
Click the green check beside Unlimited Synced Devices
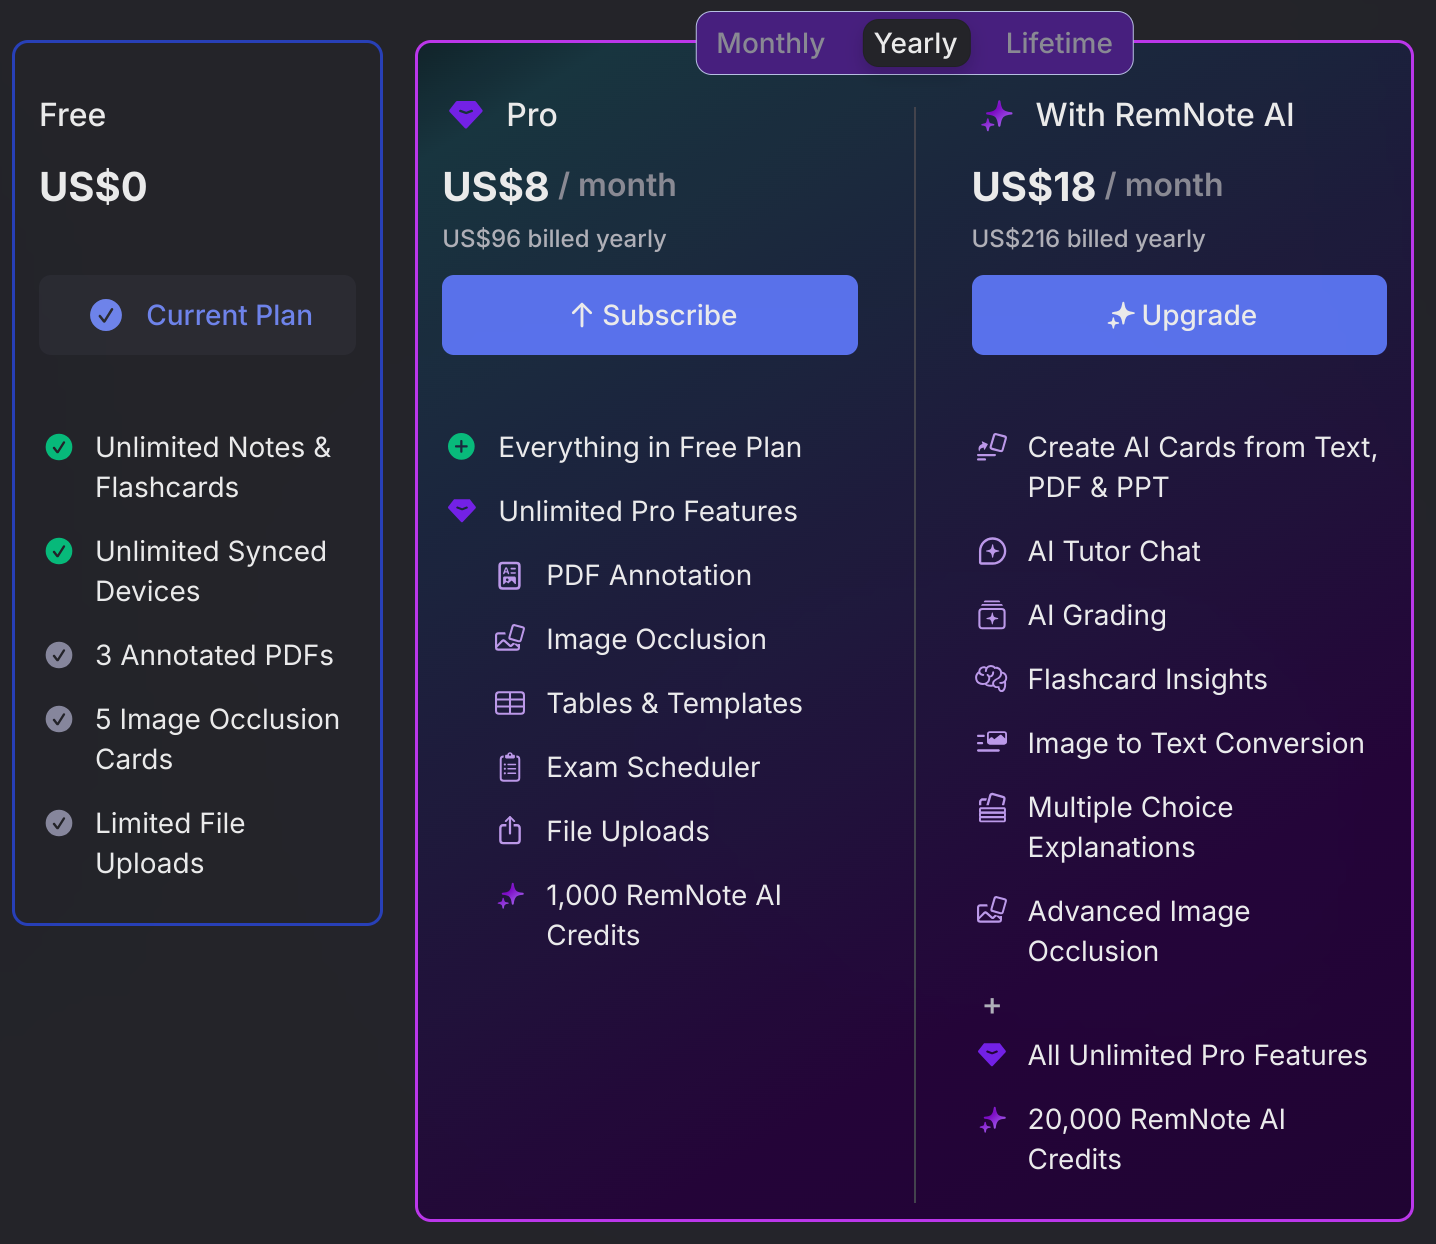(x=60, y=551)
